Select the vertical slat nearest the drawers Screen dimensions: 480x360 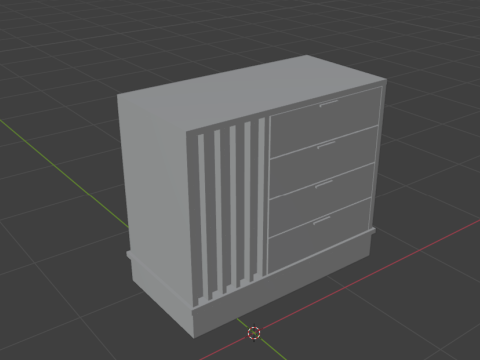click(262, 197)
